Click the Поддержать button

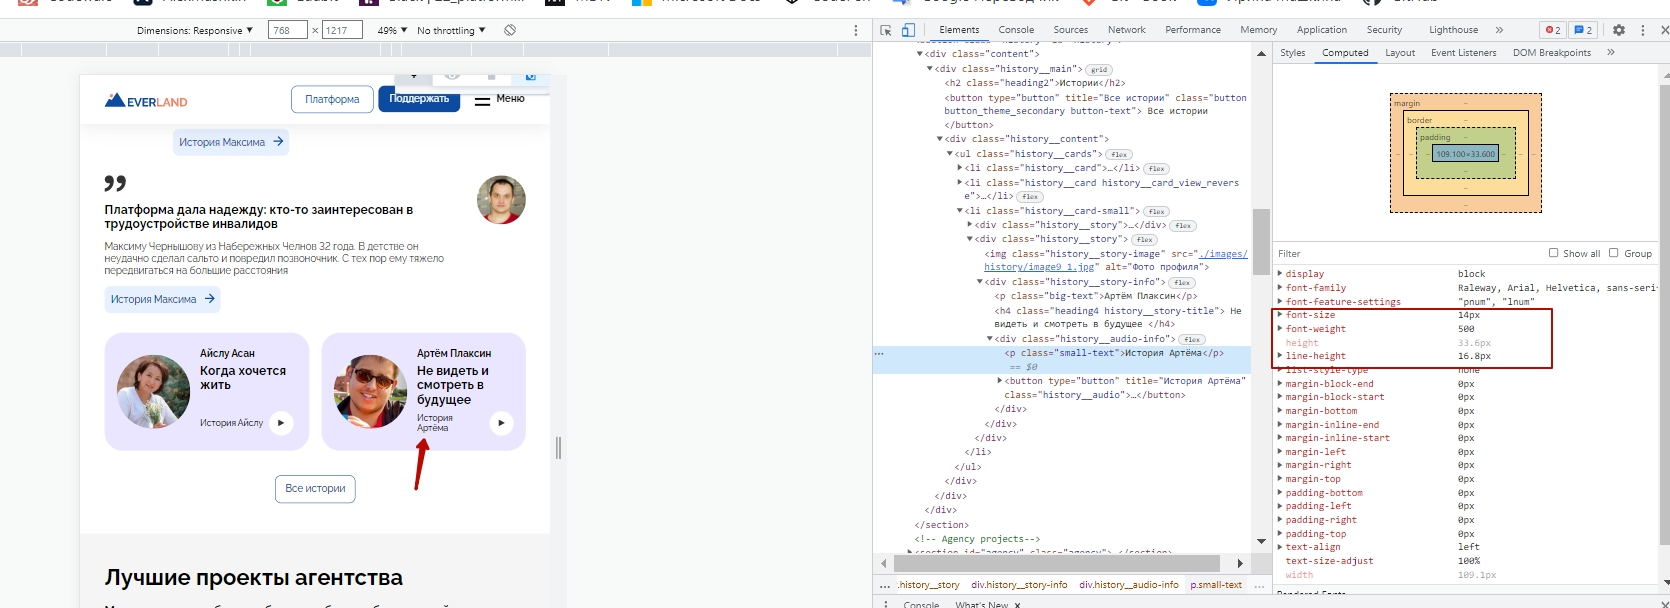419,99
